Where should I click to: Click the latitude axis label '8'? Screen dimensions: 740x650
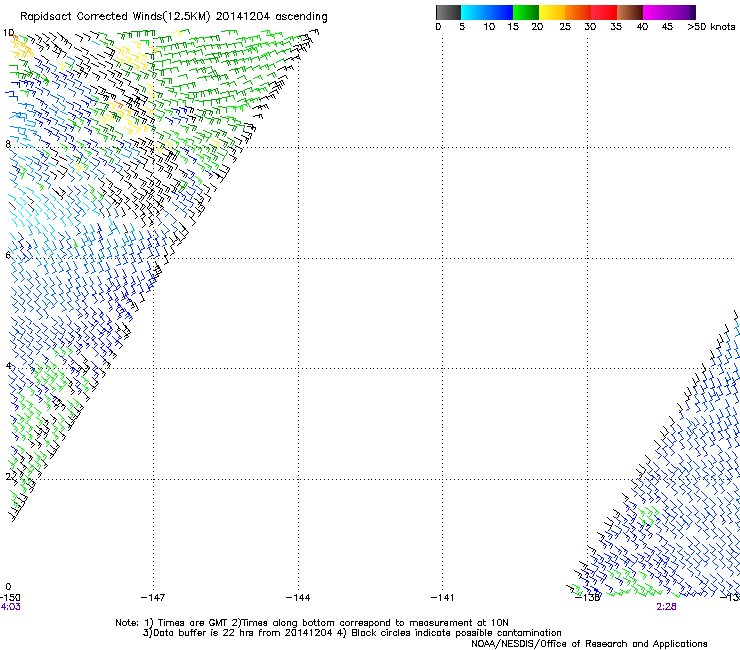pos(8,144)
